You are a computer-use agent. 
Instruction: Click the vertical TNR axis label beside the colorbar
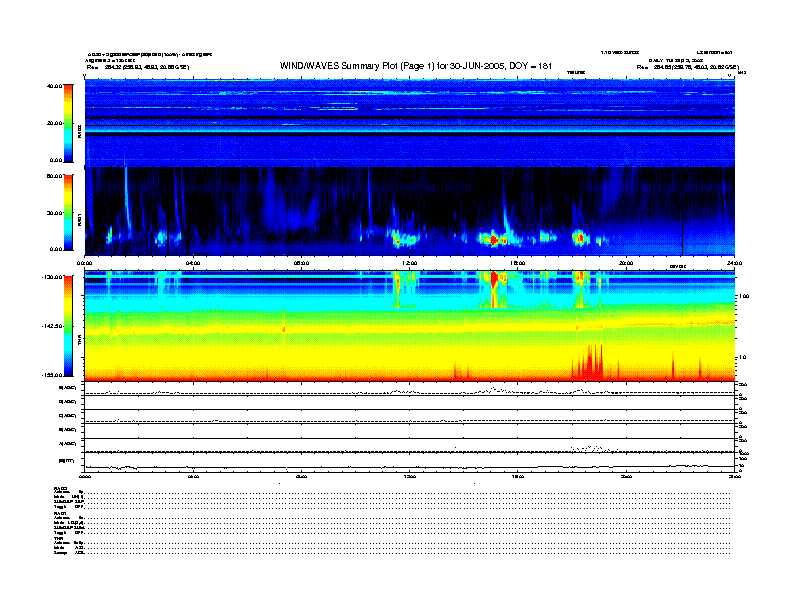pyautogui.click(x=79, y=340)
